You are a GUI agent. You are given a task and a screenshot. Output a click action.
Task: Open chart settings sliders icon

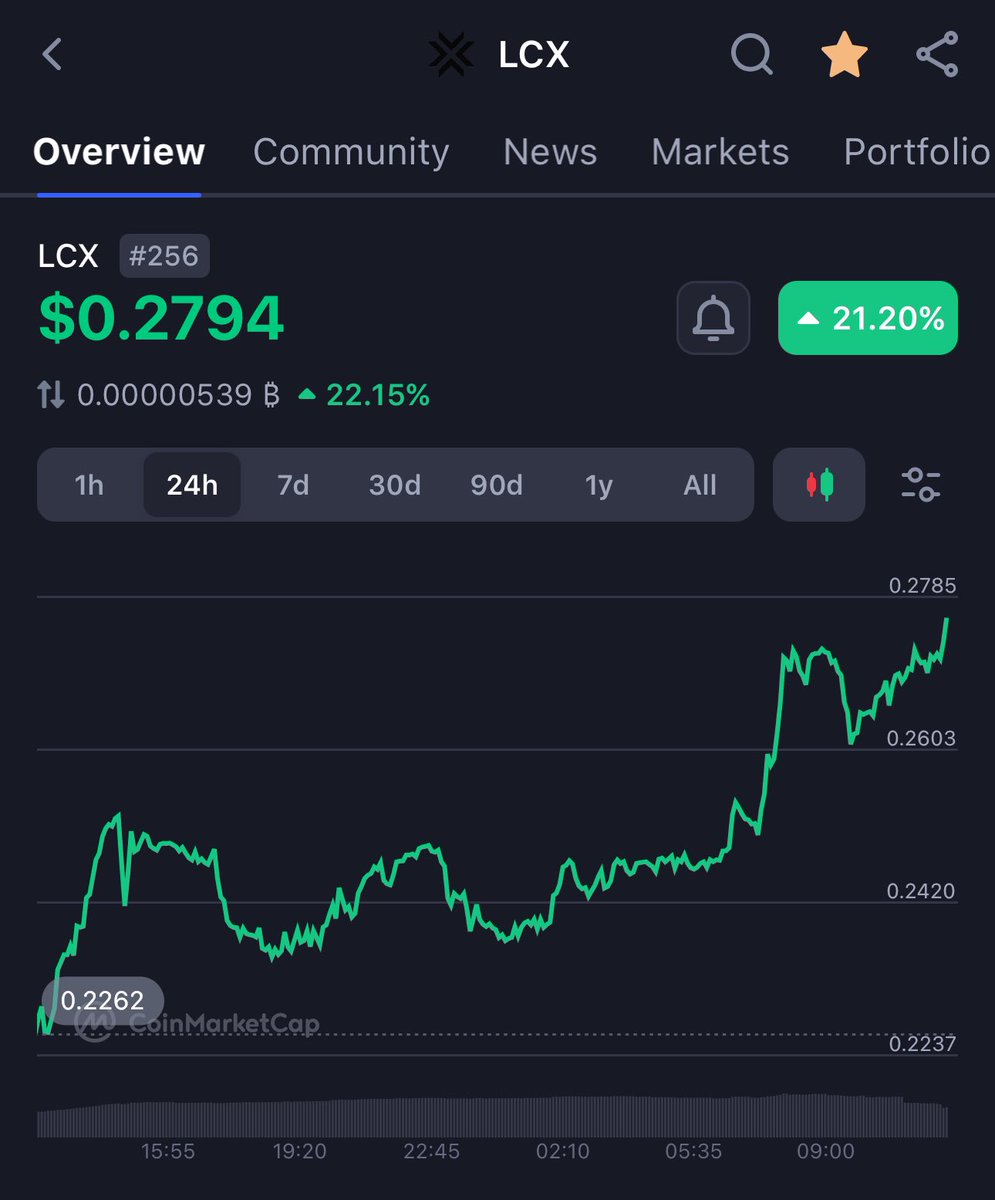tap(919, 485)
